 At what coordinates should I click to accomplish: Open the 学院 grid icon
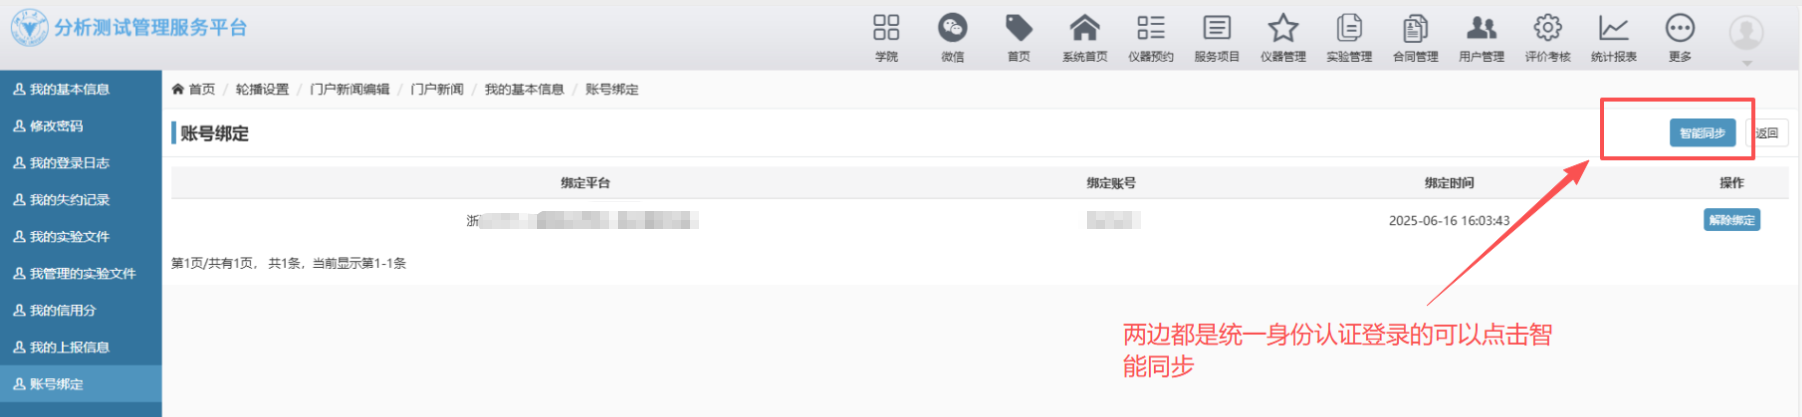point(886,28)
